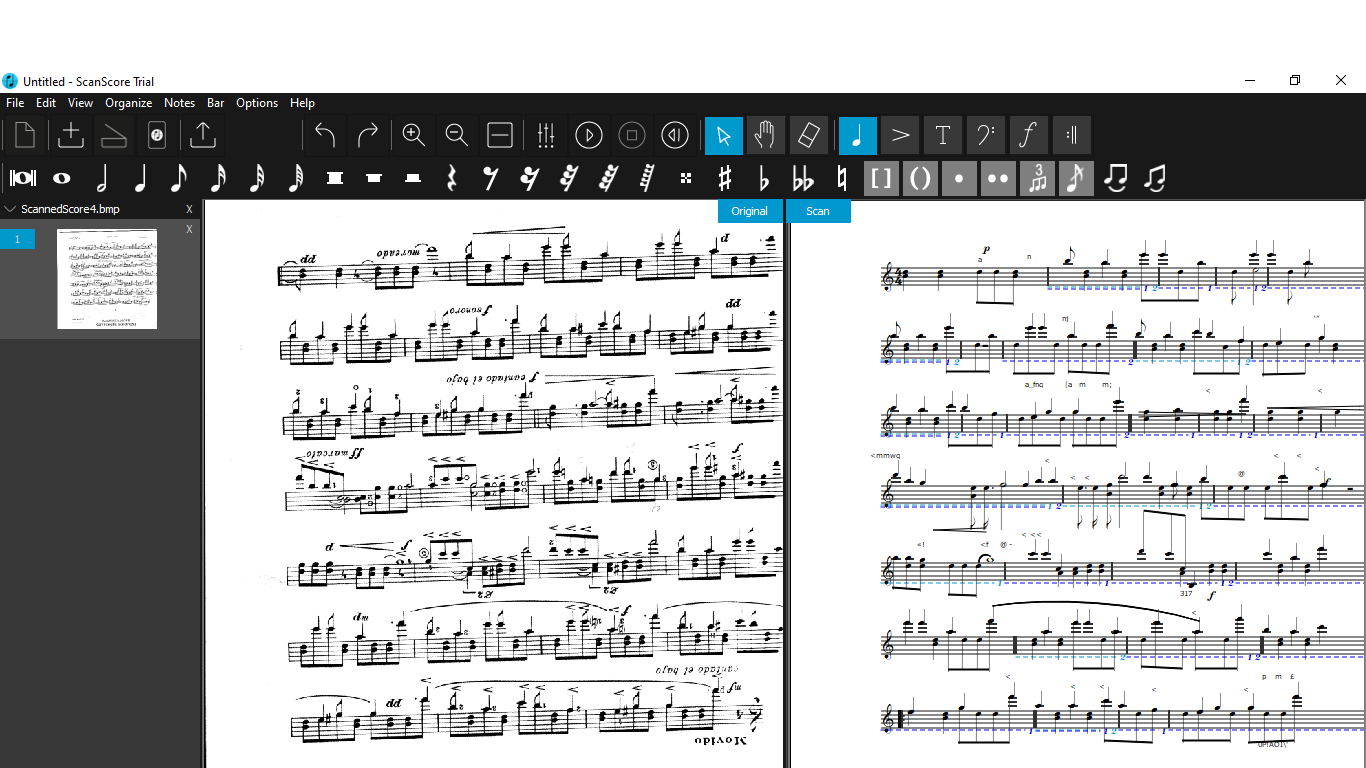Select the double whole note
The image size is (1366, 768).
pyautogui.click(x=22, y=178)
